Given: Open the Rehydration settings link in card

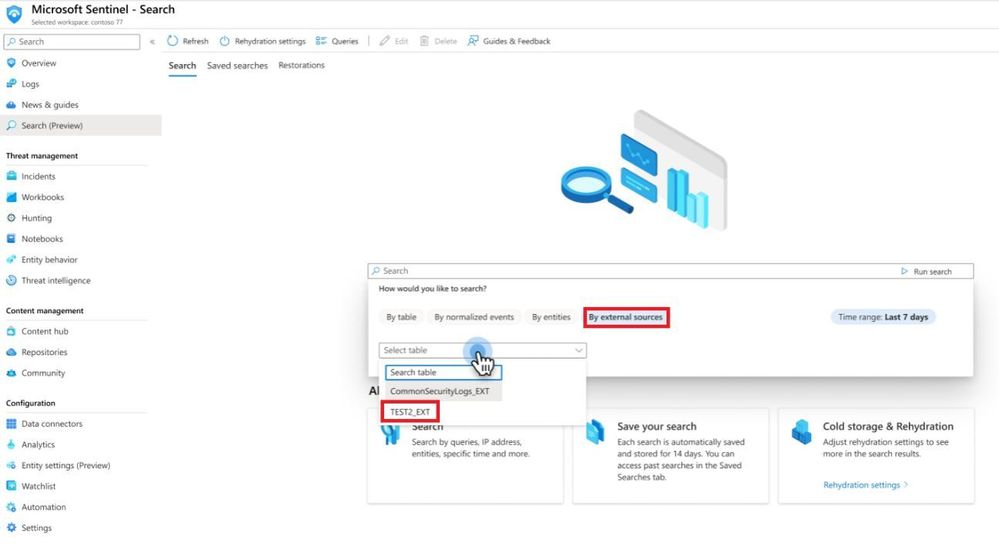Looking at the screenshot, I should [x=865, y=485].
